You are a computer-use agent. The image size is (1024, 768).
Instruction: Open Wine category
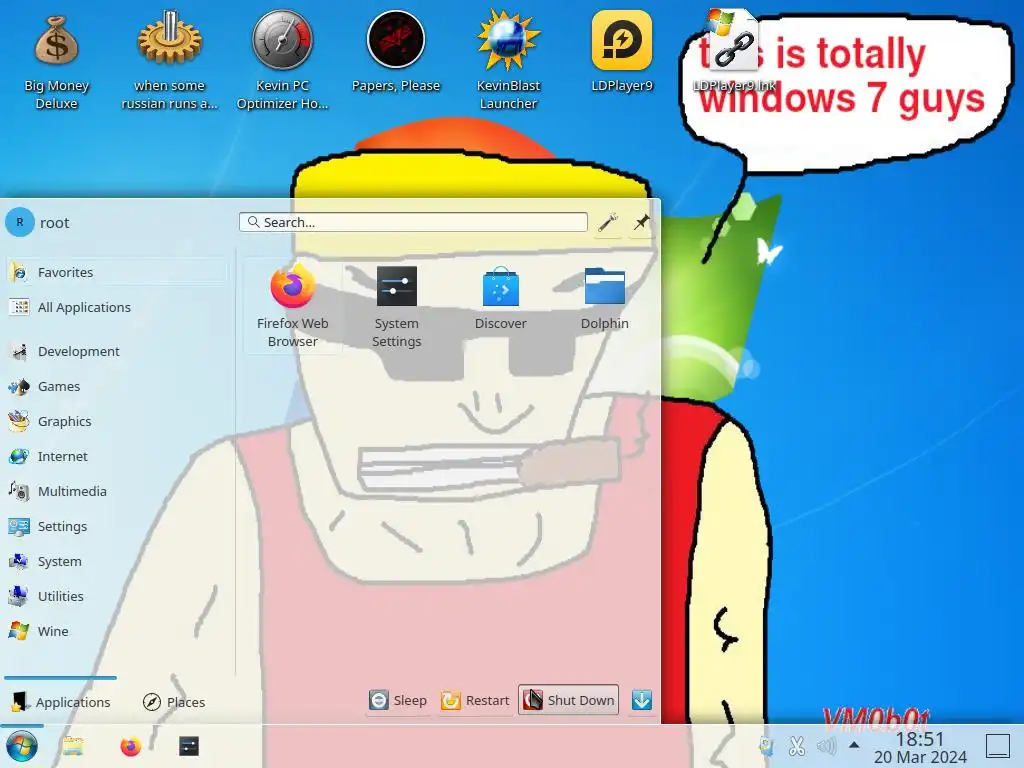[x=118, y=631]
